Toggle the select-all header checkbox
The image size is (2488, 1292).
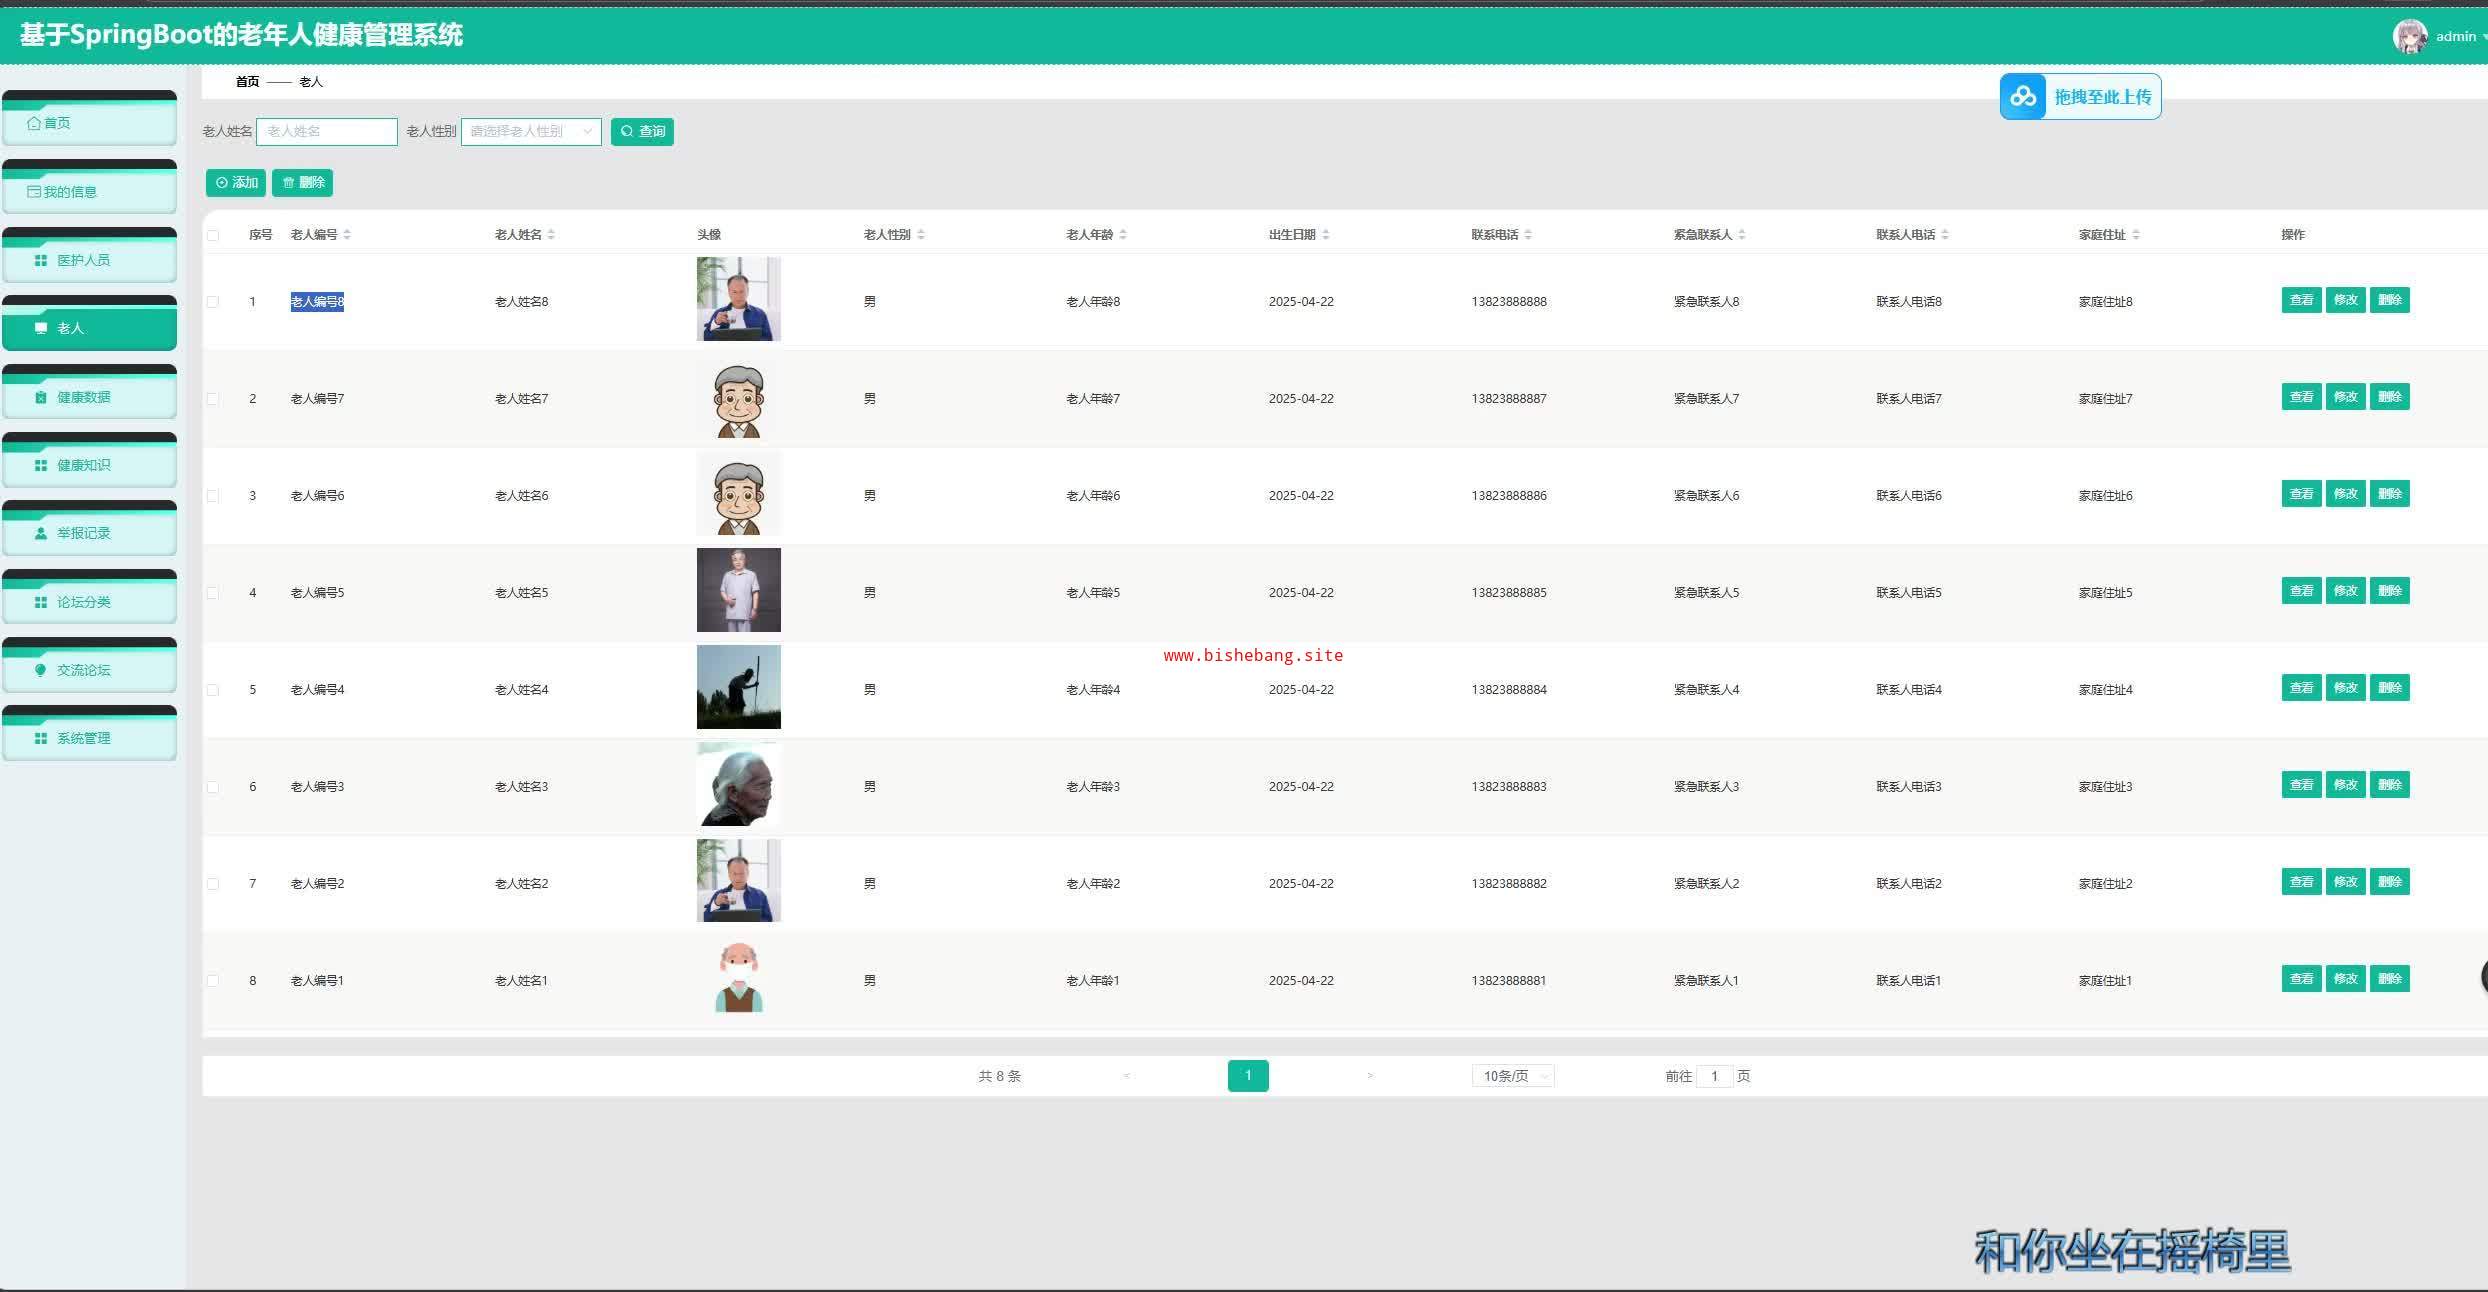pos(213,235)
